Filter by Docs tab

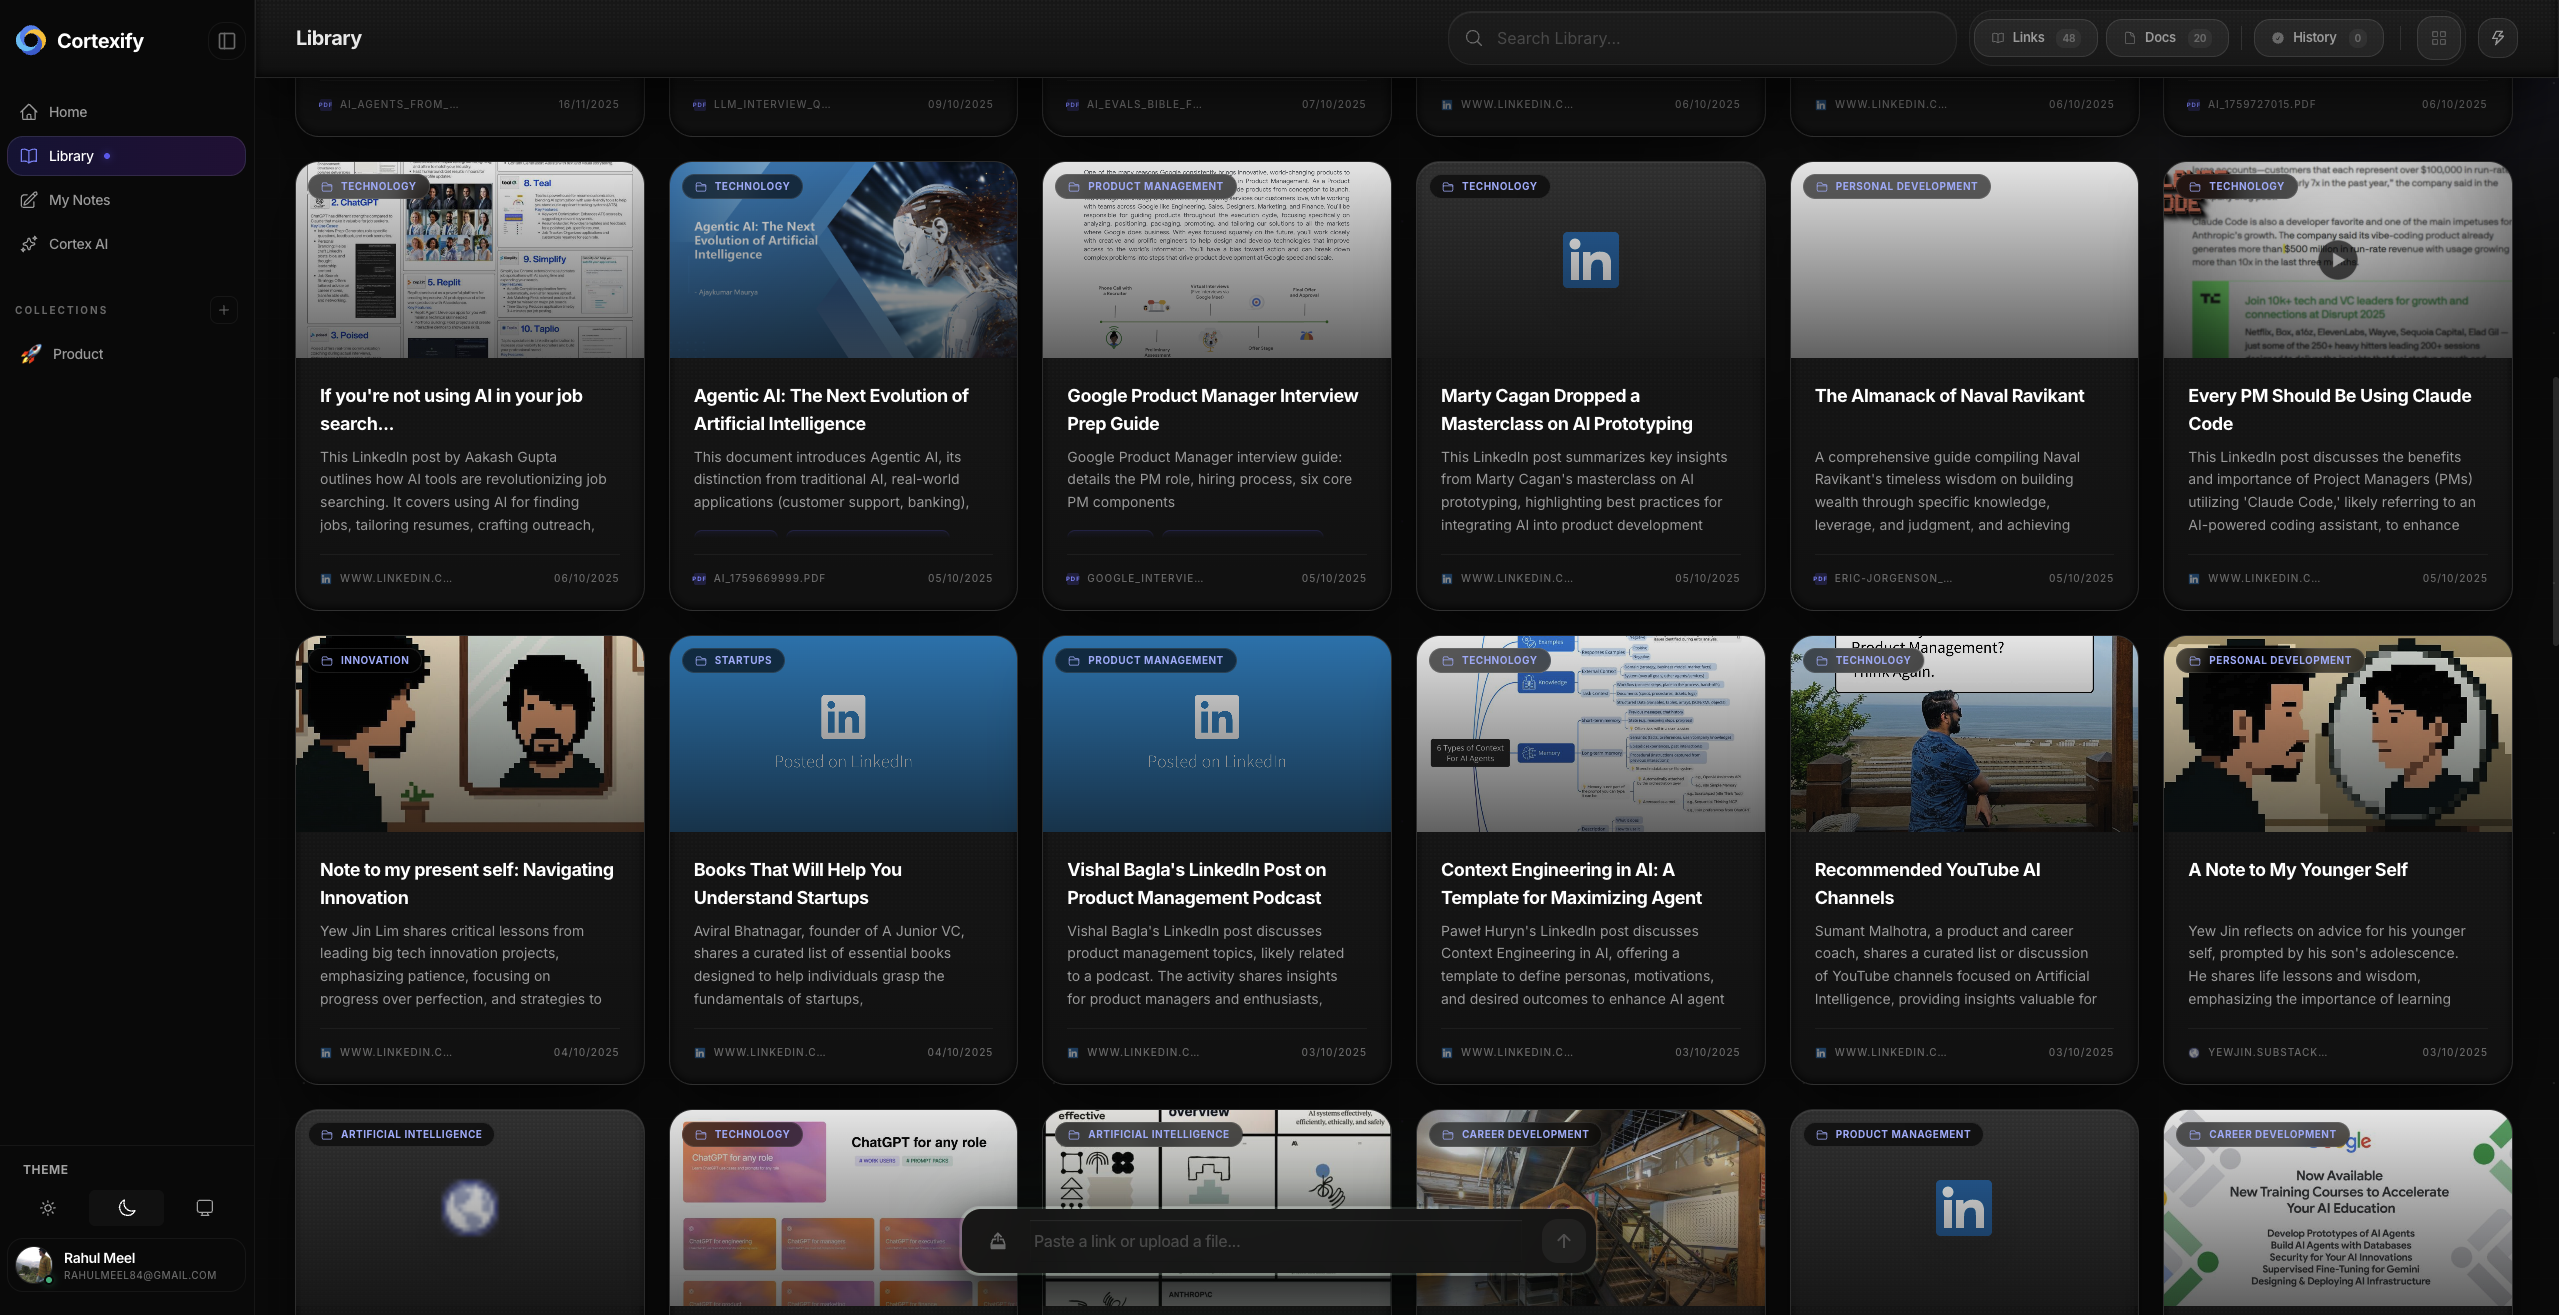pos(2168,38)
